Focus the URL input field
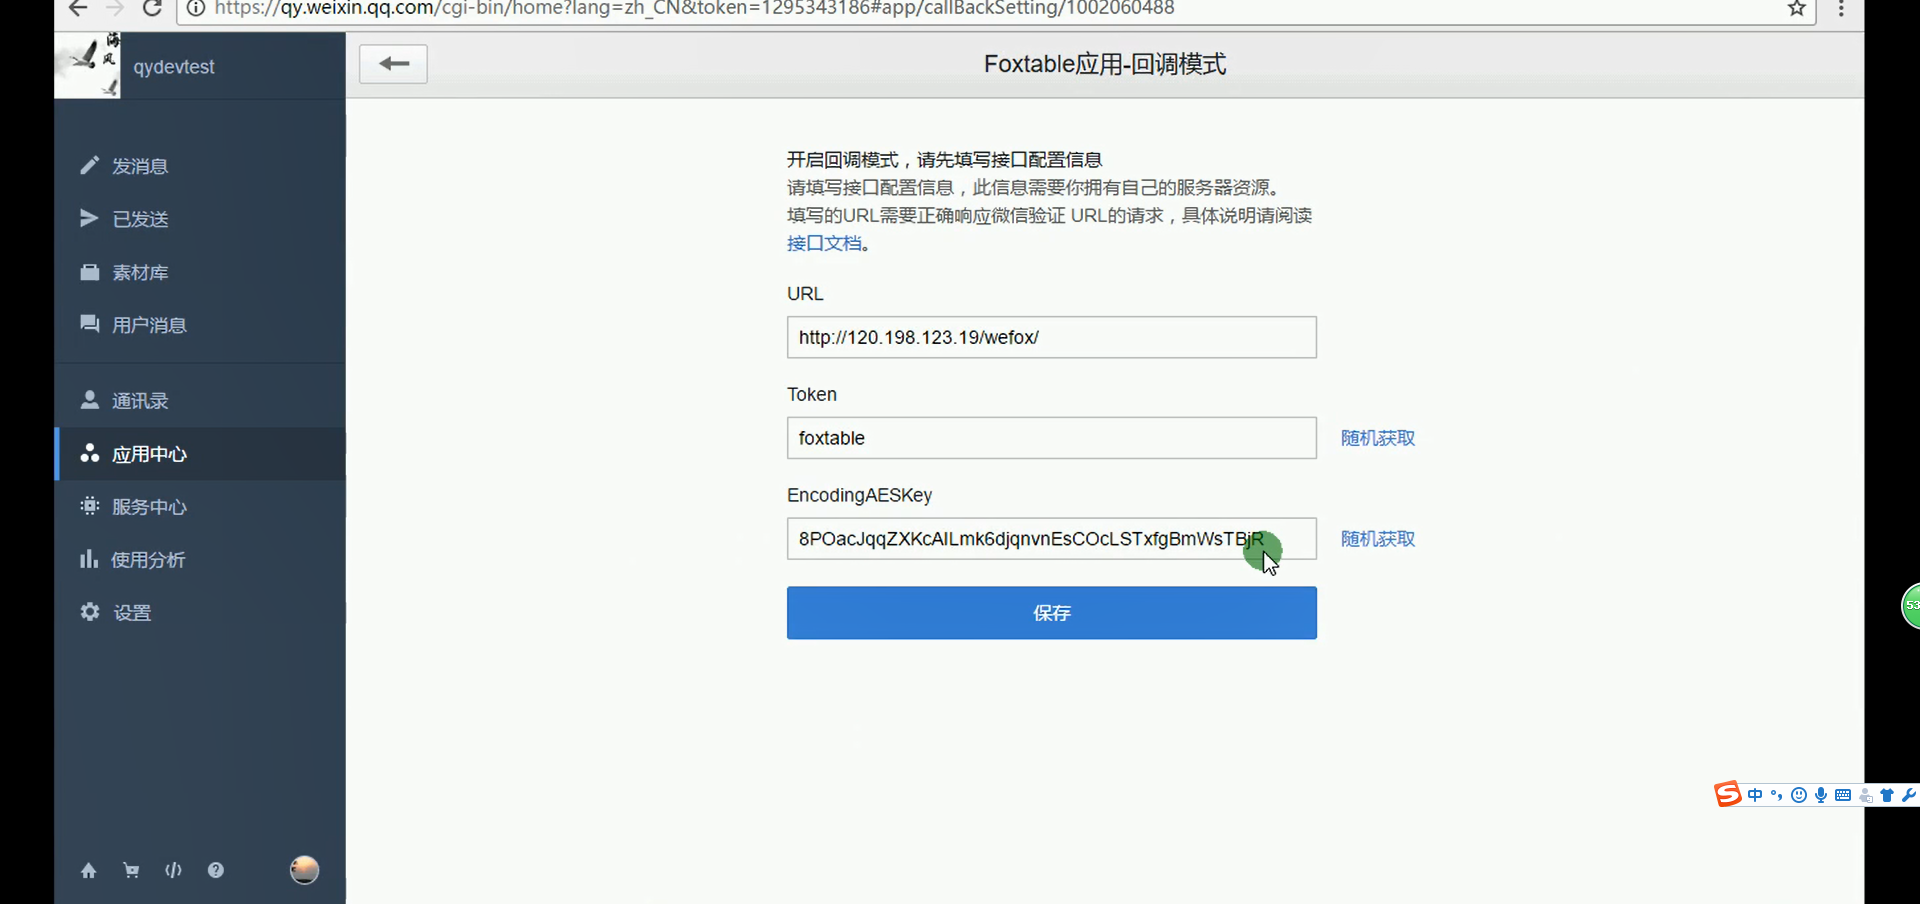 1051,337
